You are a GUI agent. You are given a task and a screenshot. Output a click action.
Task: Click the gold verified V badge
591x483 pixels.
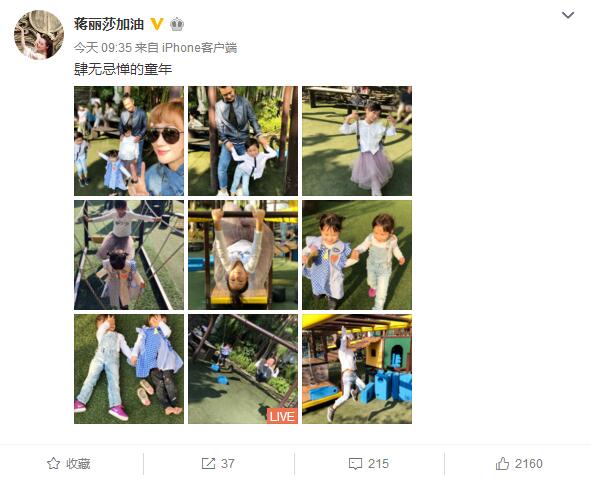(x=157, y=24)
